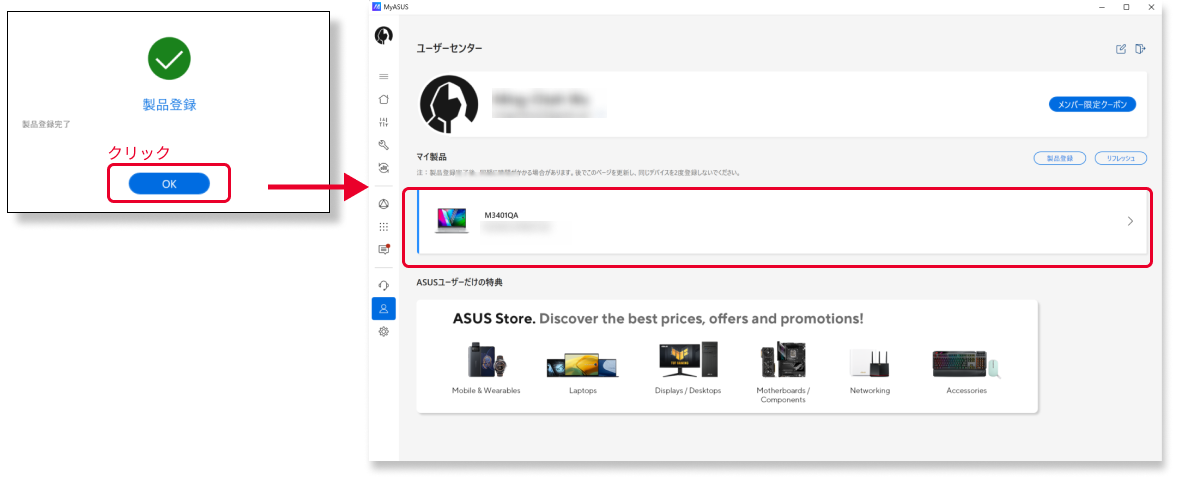Open the Laptops store category
Image resolution: width=1185 pixels, height=480 pixels.
(583, 371)
